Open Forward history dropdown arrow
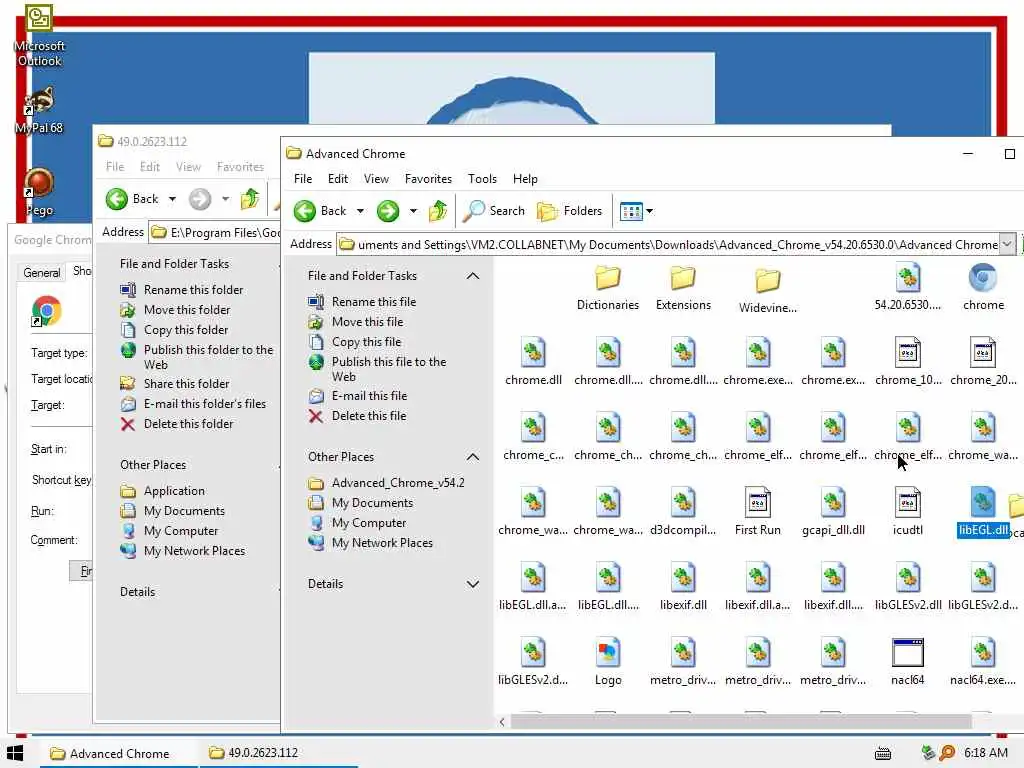1024x768 pixels. point(413,211)
